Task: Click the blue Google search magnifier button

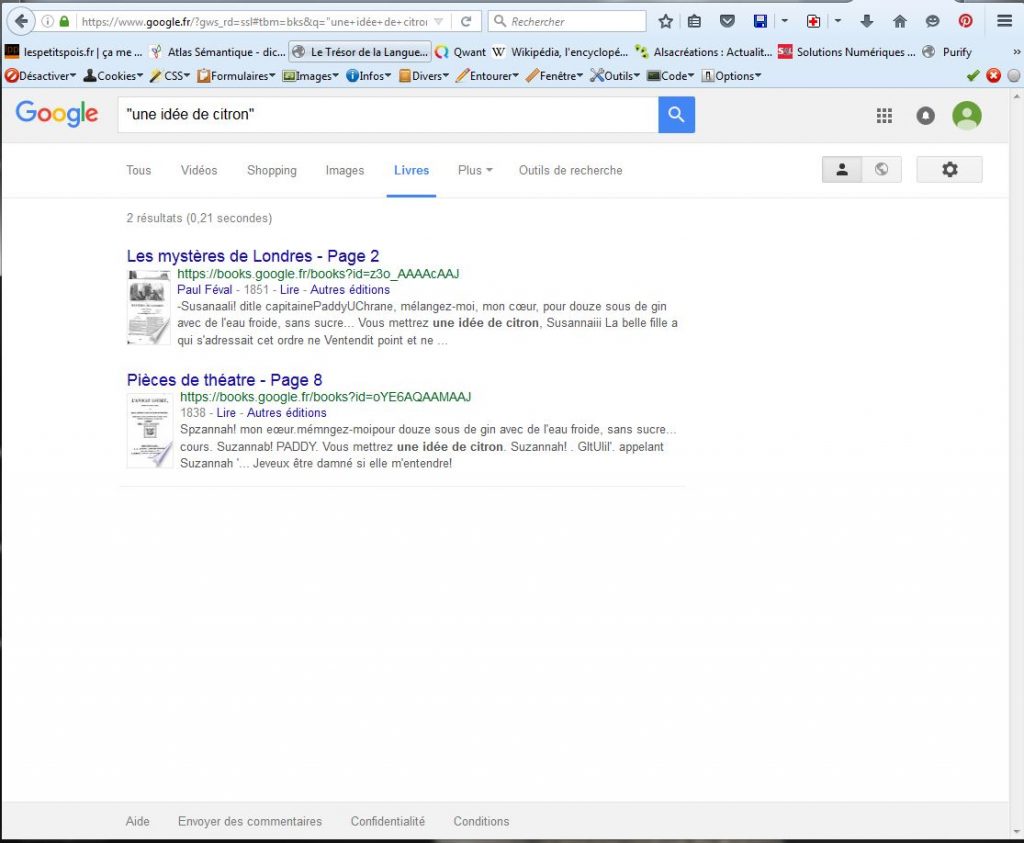Action: pos(676,115)
